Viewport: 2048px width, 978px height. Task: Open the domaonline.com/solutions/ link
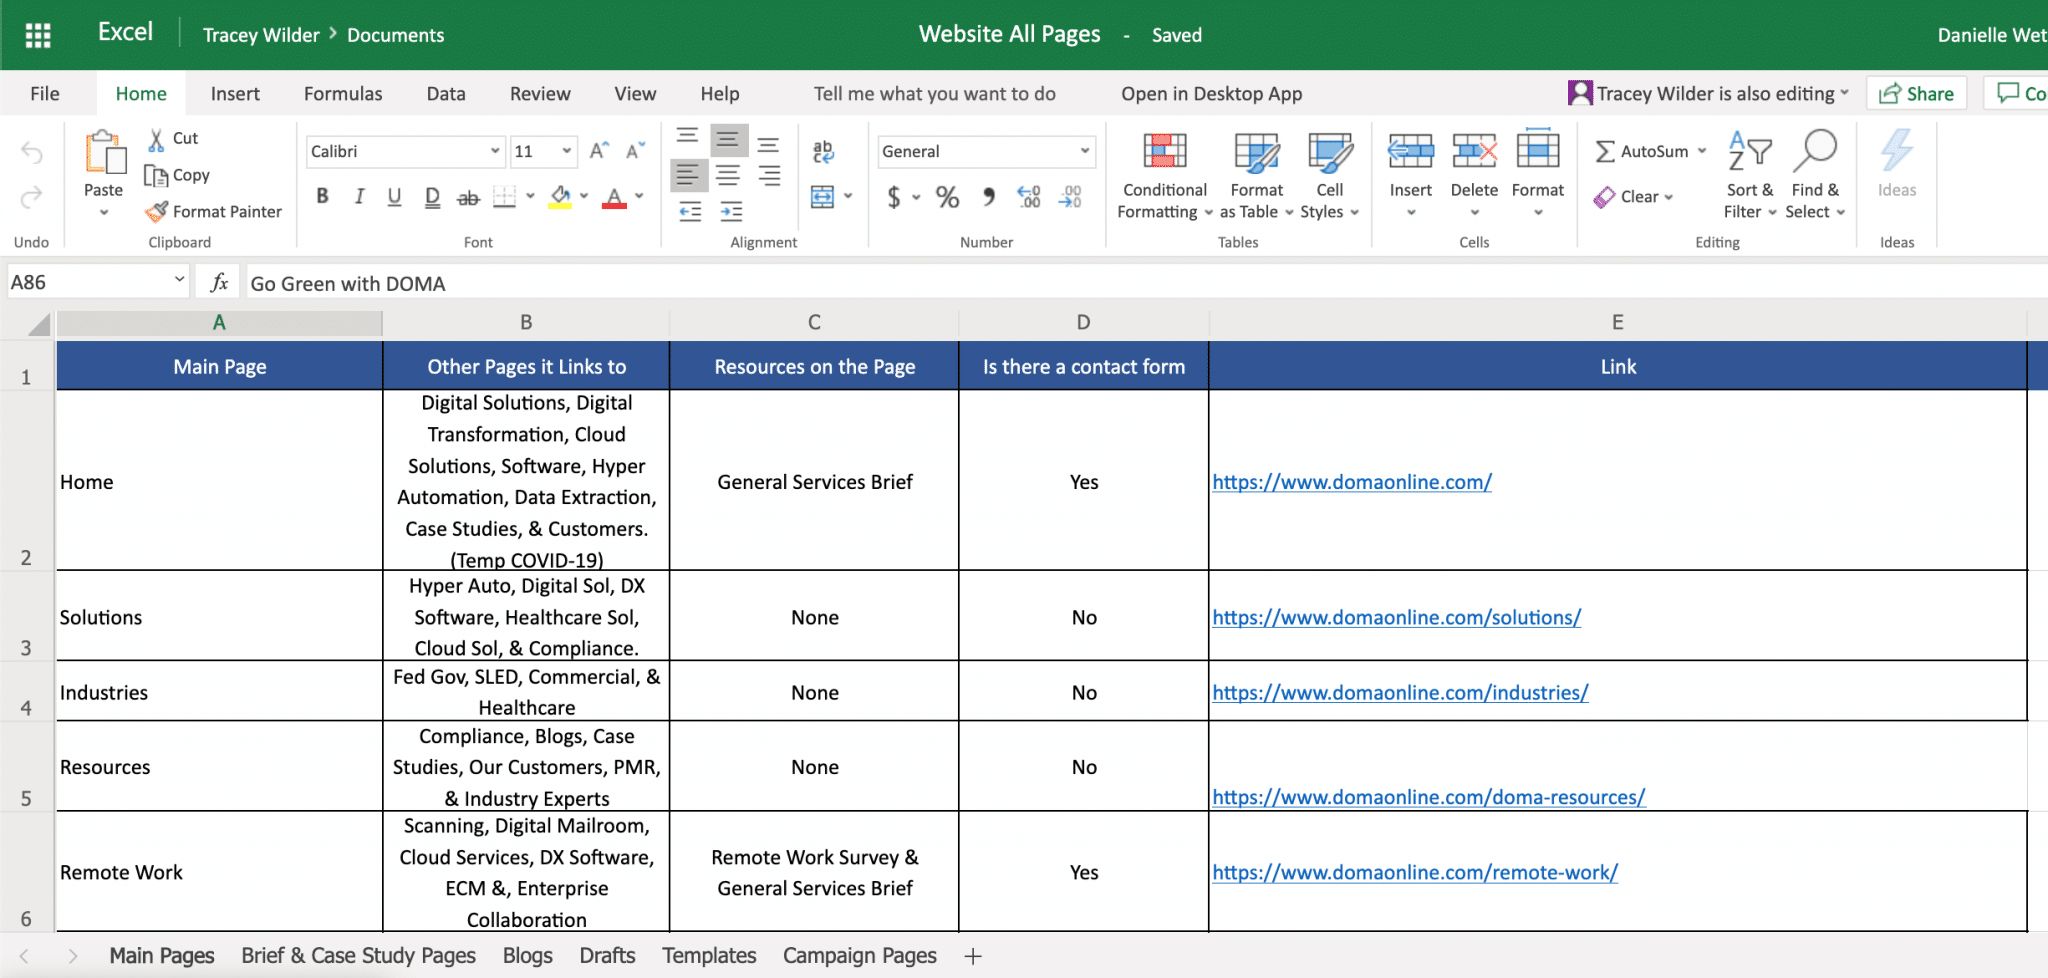[1397, 618]
